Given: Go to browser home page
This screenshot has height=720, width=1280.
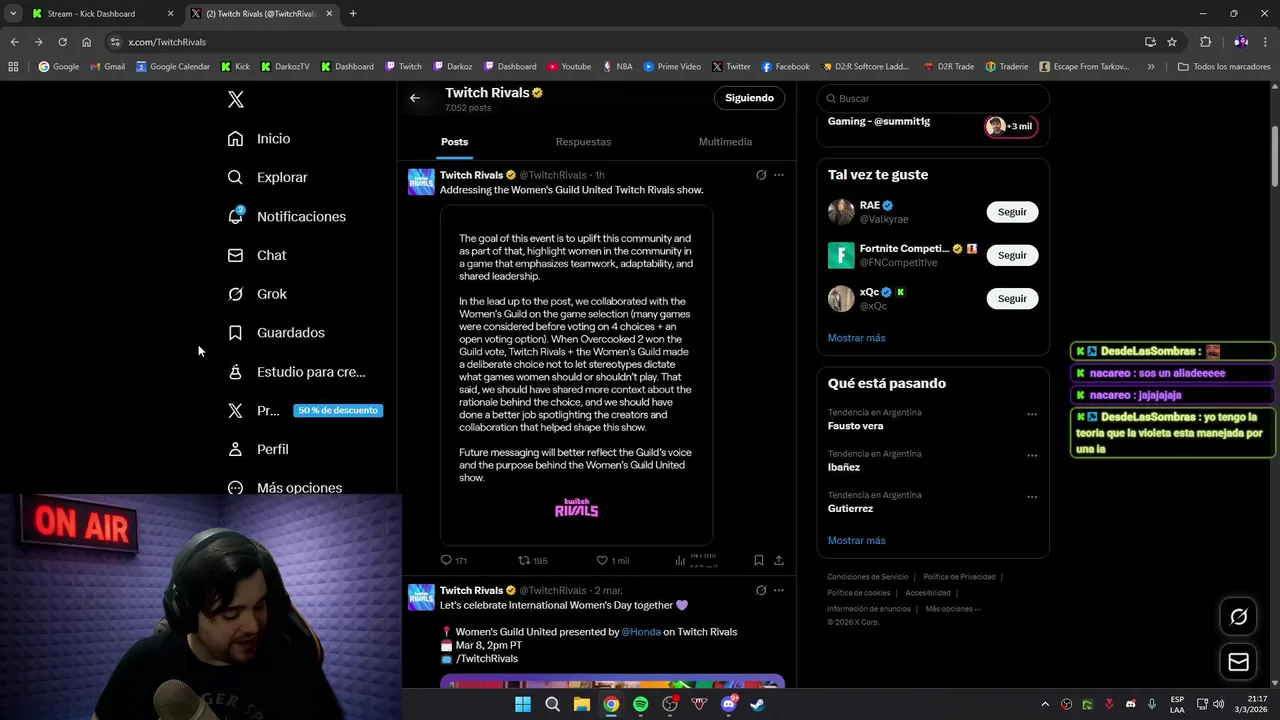Looking at the screenshot, I should 86,42.
